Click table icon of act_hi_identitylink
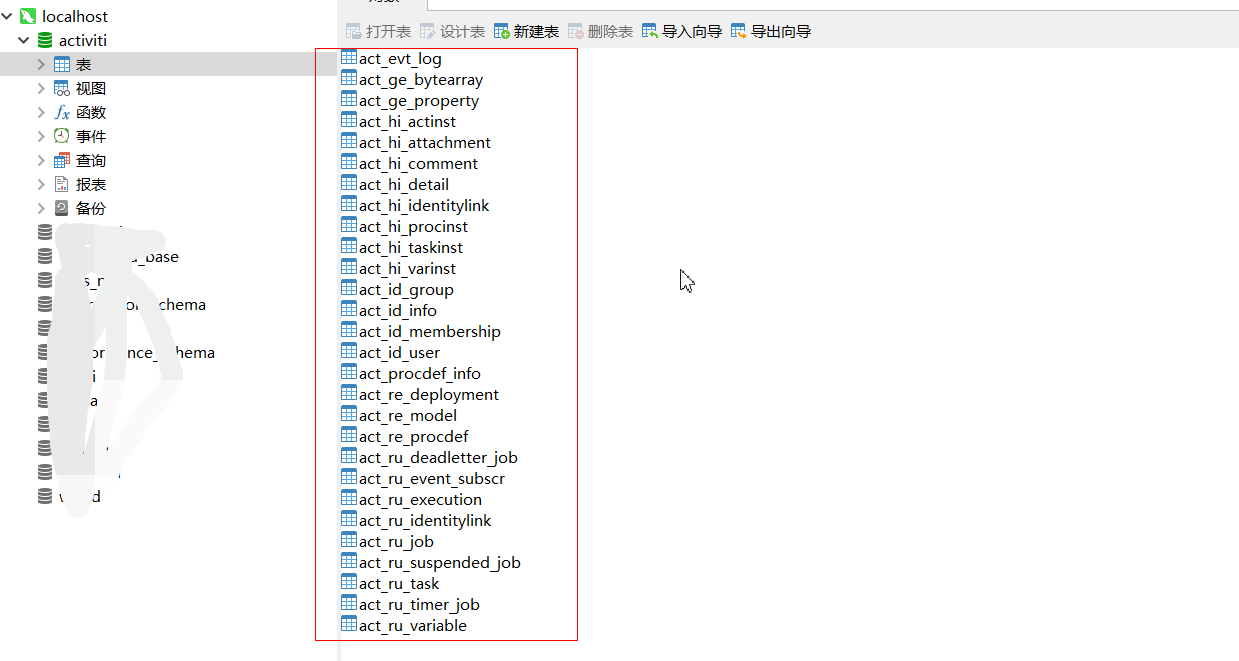 349,204
